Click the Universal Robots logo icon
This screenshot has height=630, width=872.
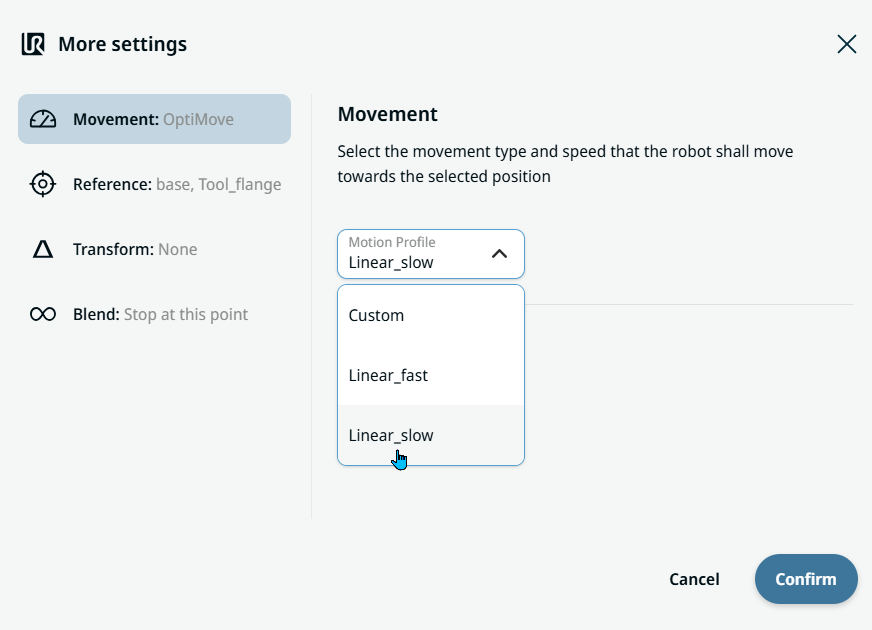coord(33,44)
